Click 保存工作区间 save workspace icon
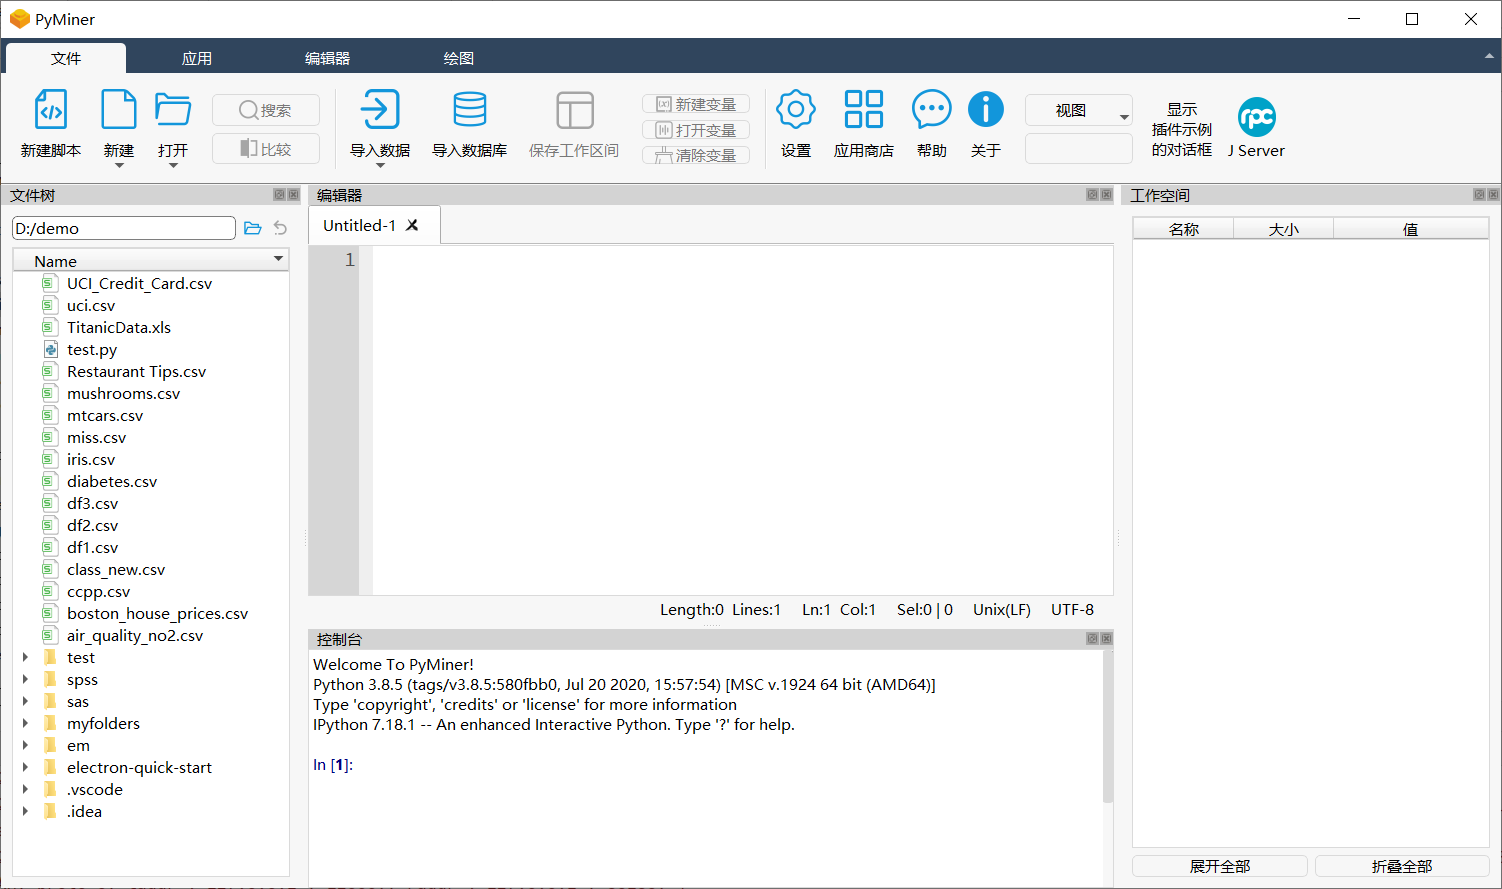This screenshot has width=1502, height=889. point(575,110)
